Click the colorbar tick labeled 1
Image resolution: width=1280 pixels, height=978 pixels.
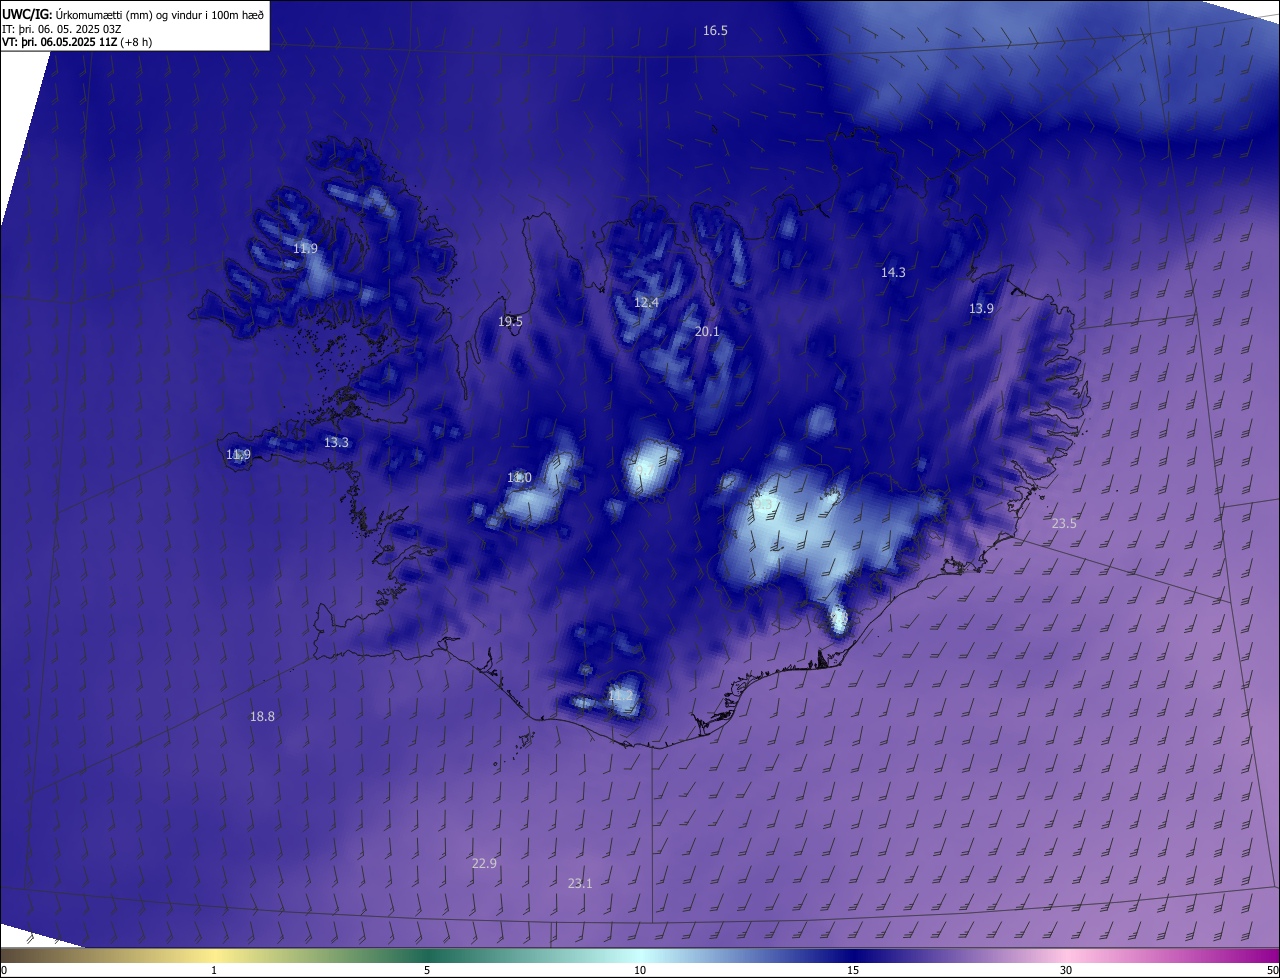214,971
